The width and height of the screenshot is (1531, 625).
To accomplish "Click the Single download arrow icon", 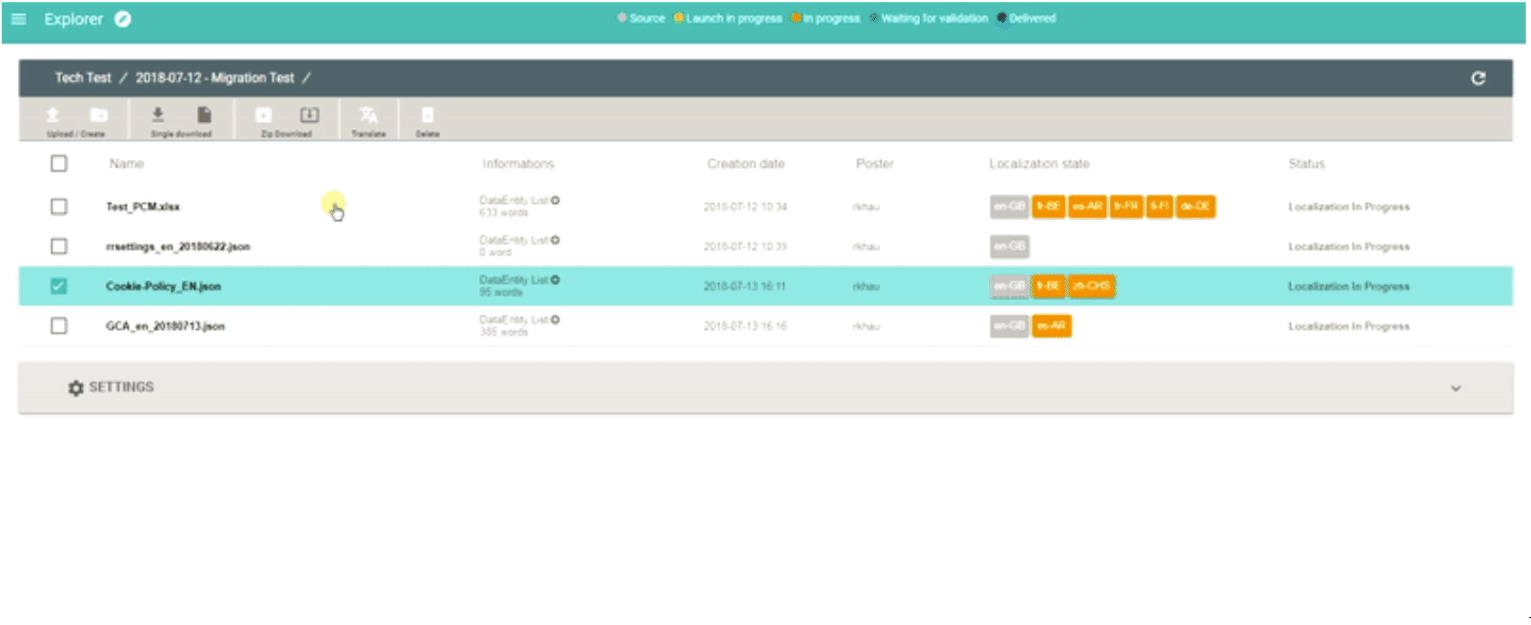I will pyautogui.click(x=157, y=115).
